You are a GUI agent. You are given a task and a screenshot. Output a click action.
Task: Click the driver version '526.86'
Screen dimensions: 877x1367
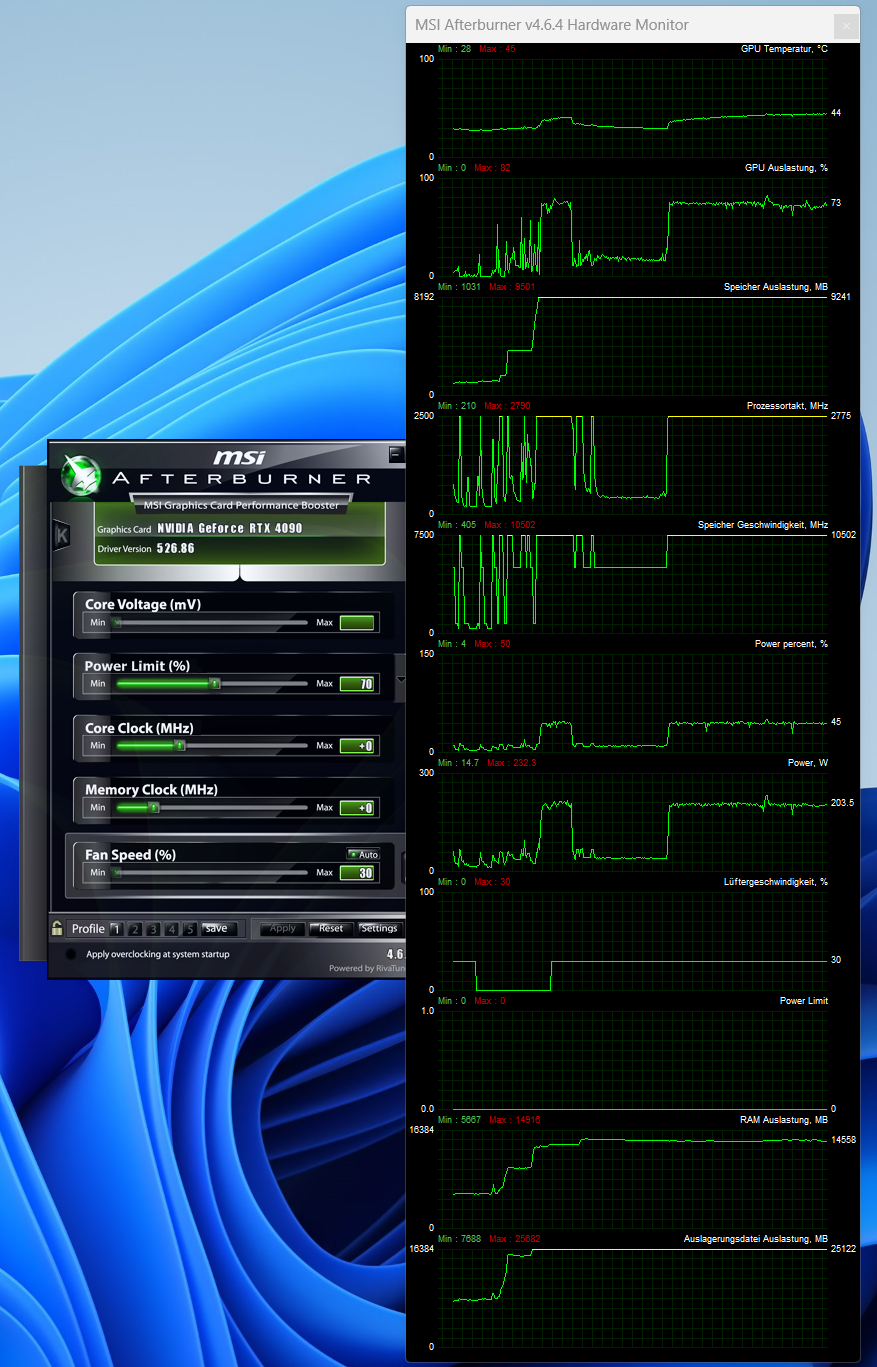[x=176, y=549]
